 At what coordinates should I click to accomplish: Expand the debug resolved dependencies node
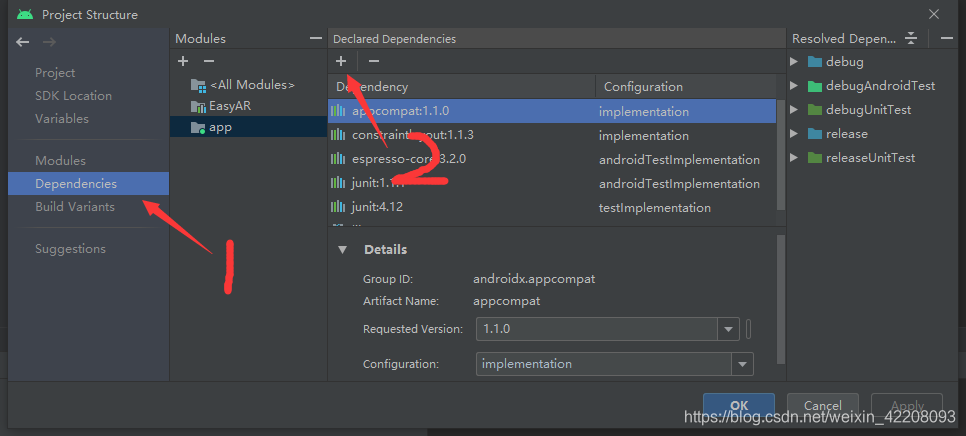tap(794, 62)
